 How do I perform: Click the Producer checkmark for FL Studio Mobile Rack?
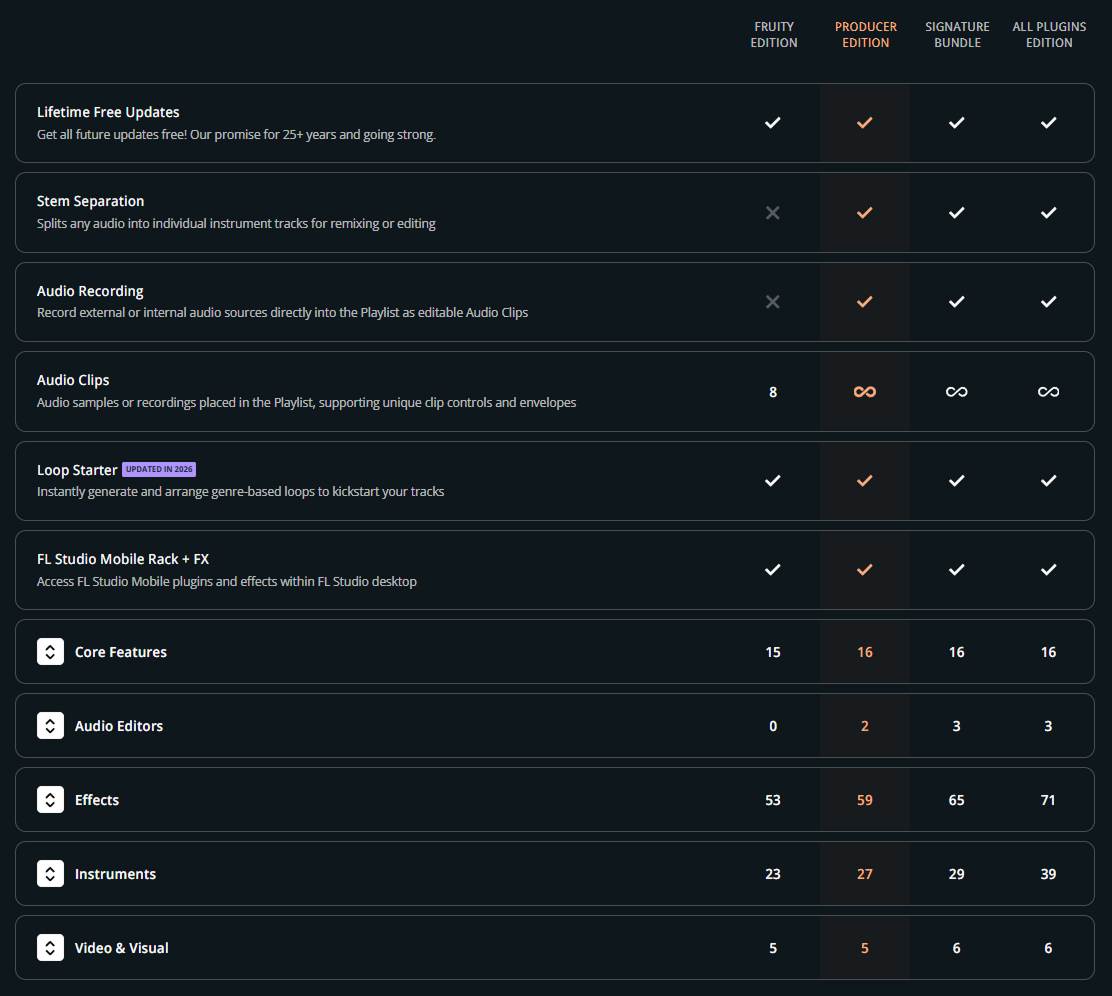pyautogui.click(x=864, y=570)
